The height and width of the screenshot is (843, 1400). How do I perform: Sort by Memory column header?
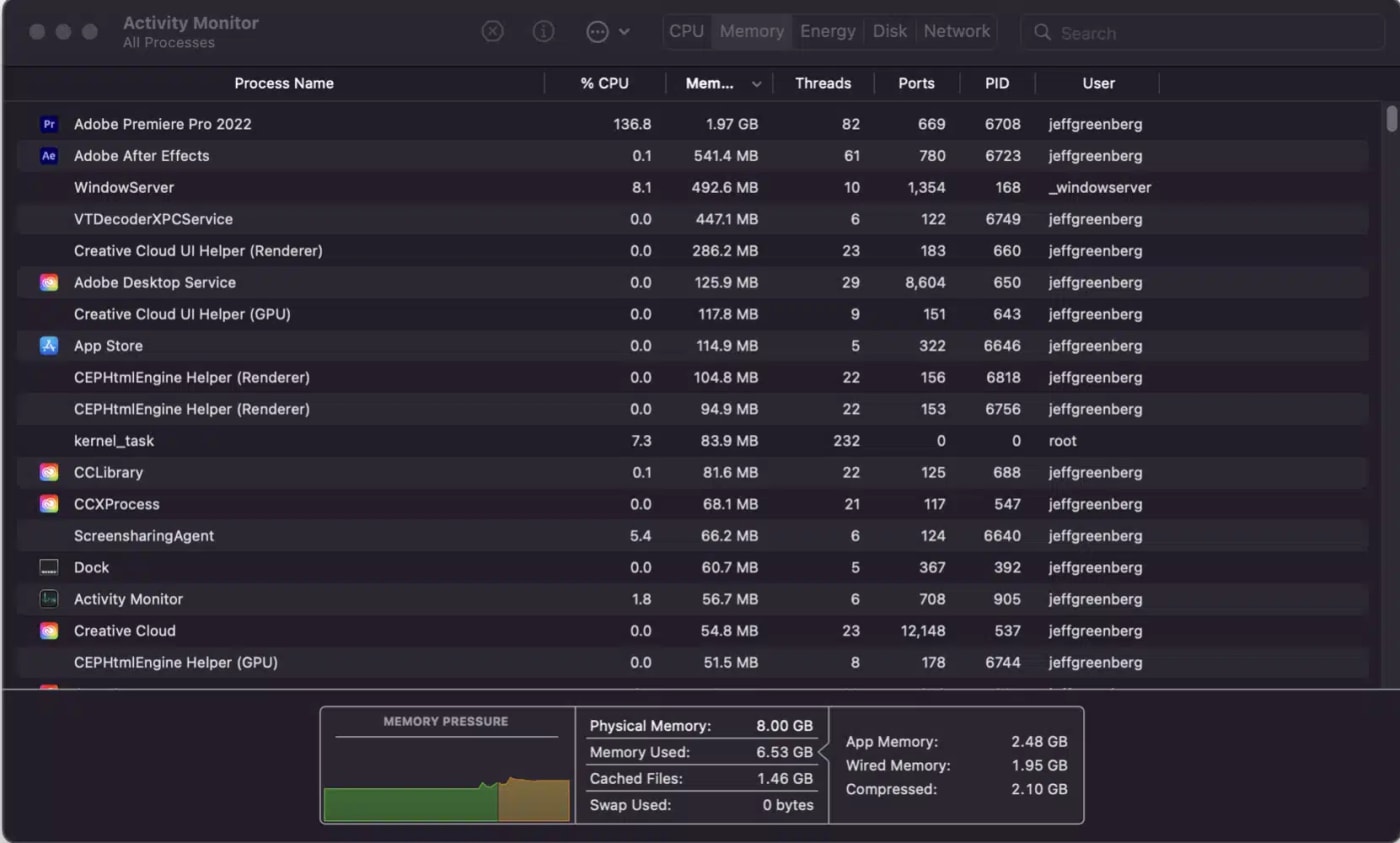click(x=710, y=83)
